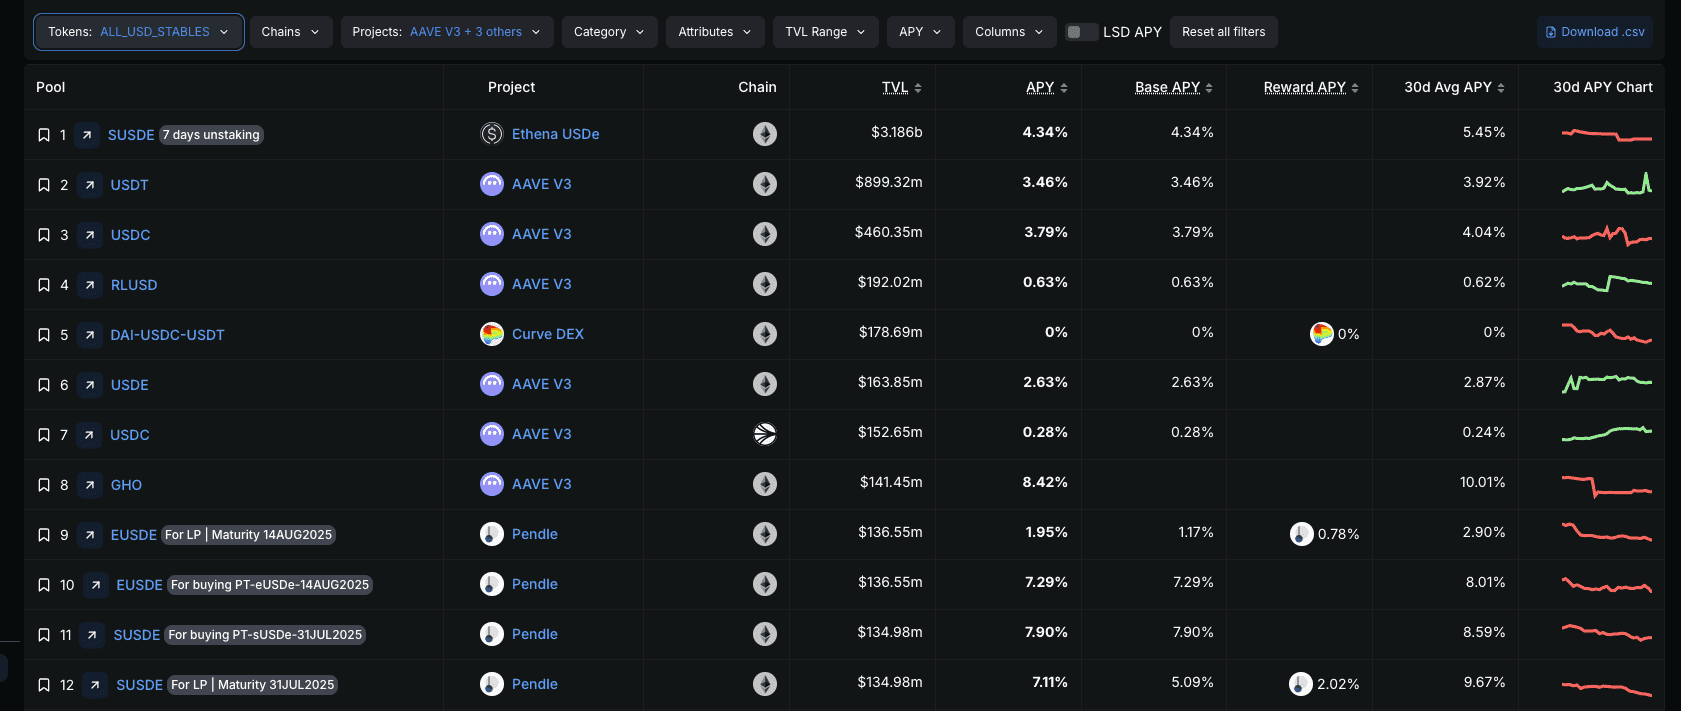Bookmark the SUSDE 7 days unstaking pool
This screenshot has width=1681, height=711.
[x=44, y=135]
